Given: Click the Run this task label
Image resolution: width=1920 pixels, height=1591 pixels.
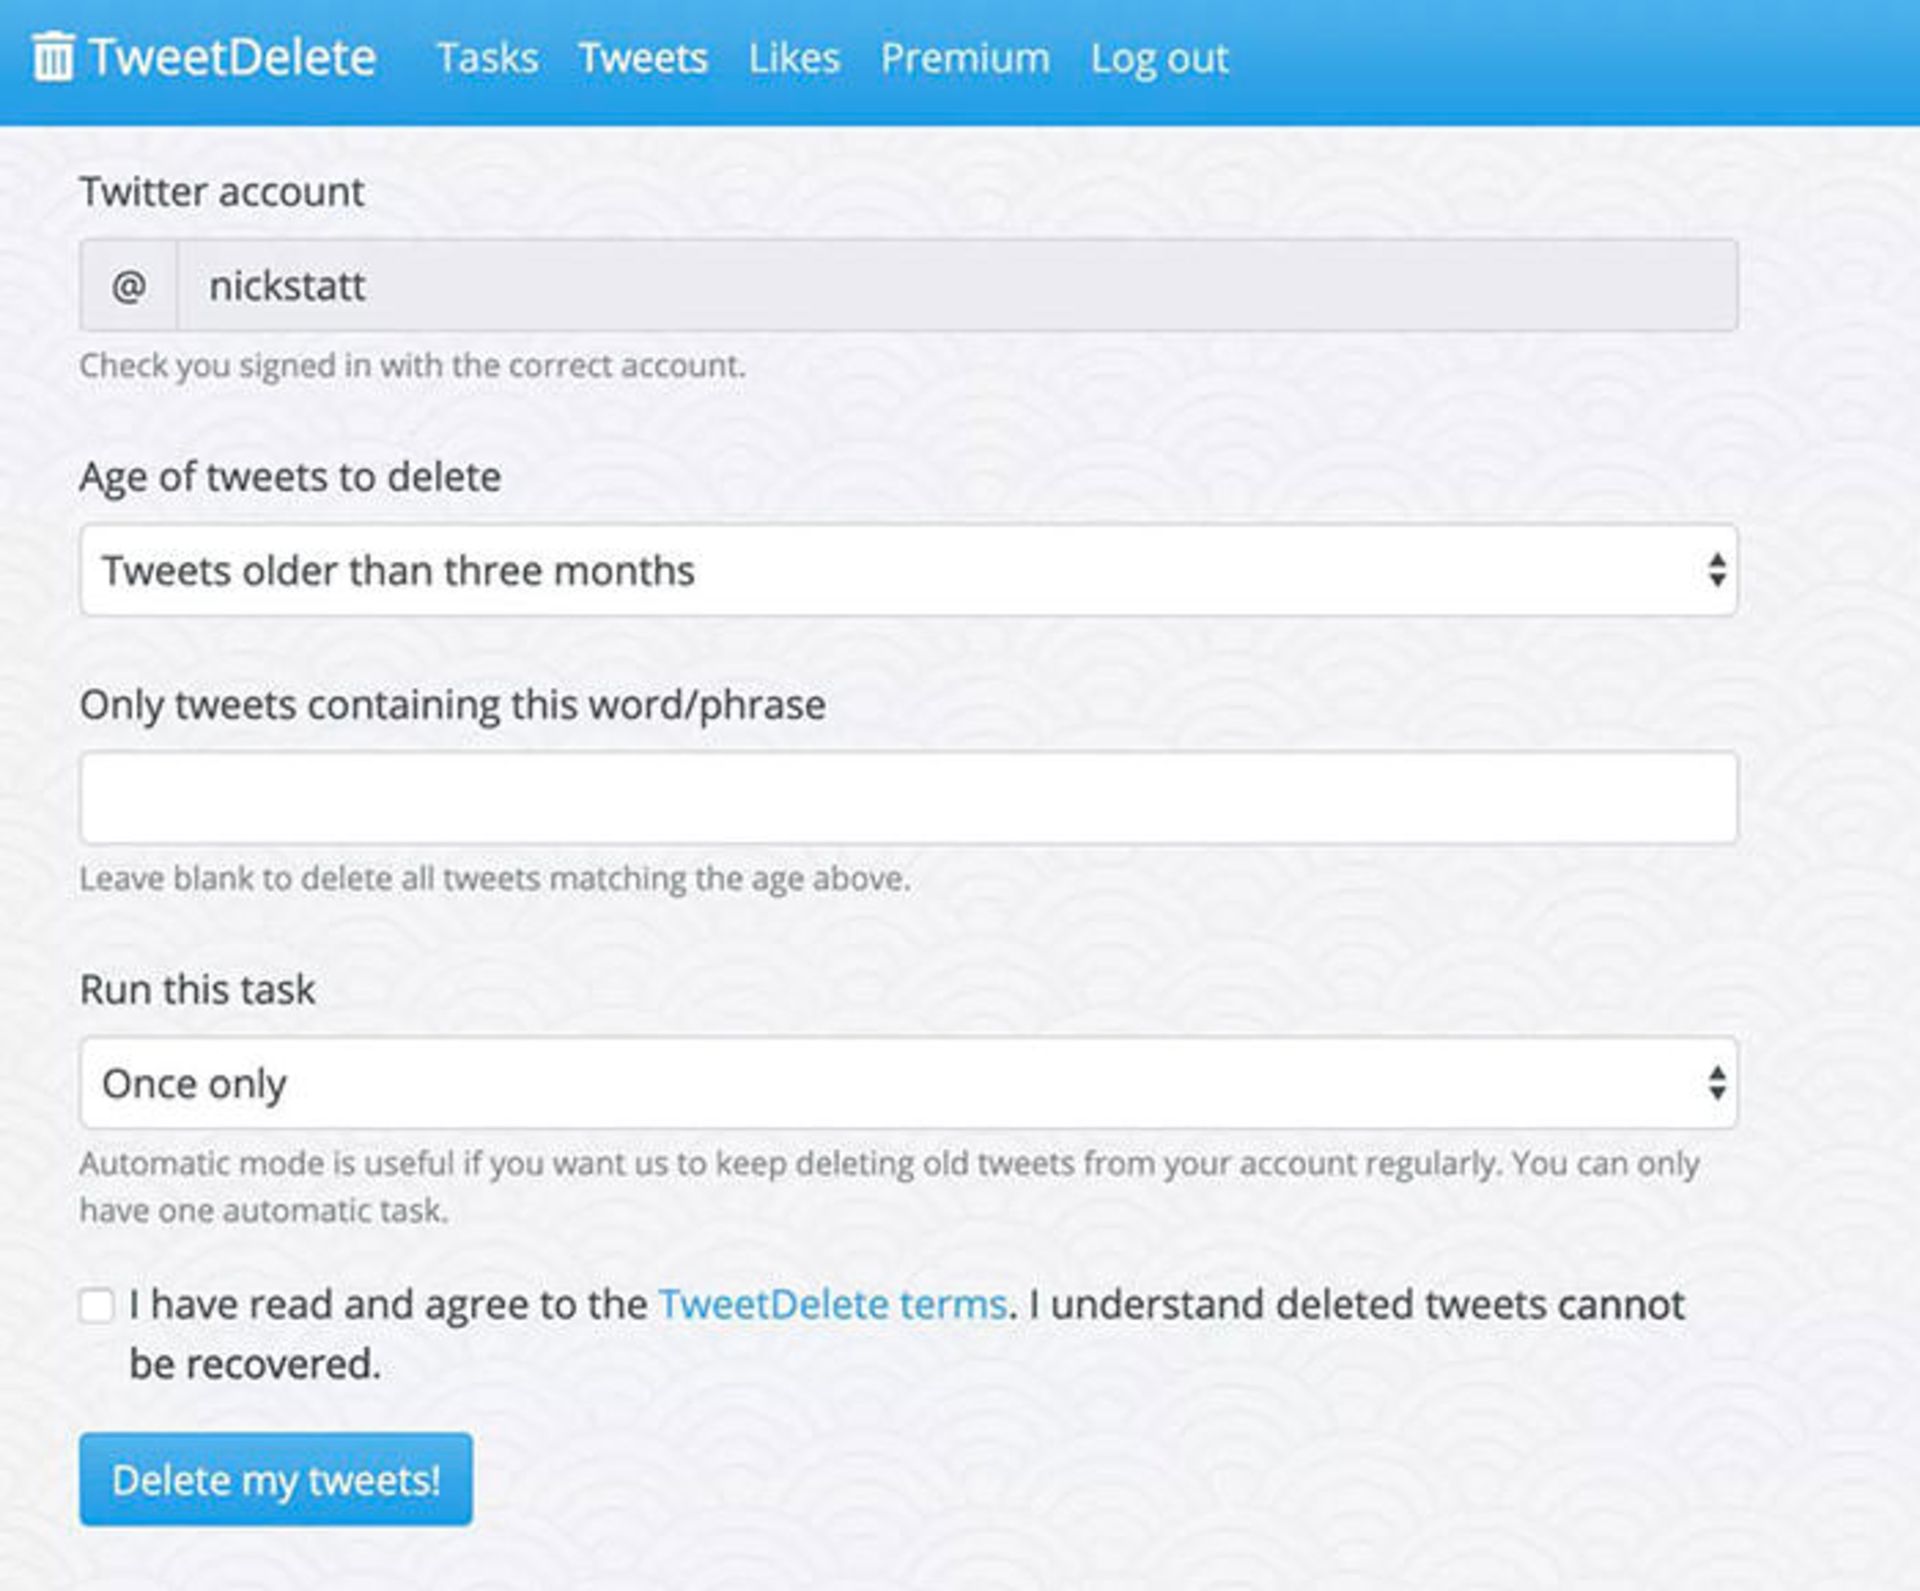Looking at the screenshot, I should click(x=198, y=989).
